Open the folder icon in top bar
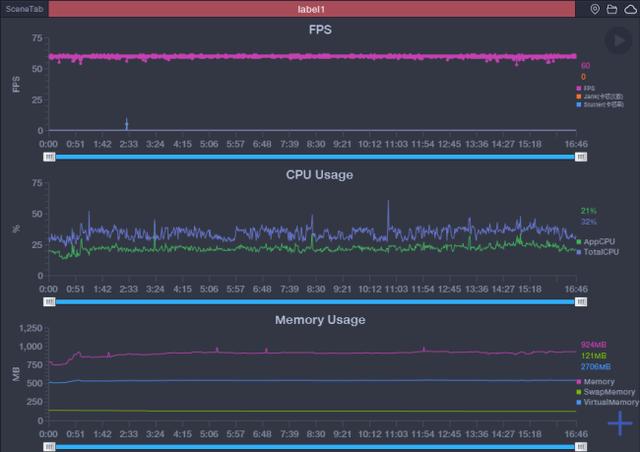This screenshot has height=452, width=640. coord(611,9)
